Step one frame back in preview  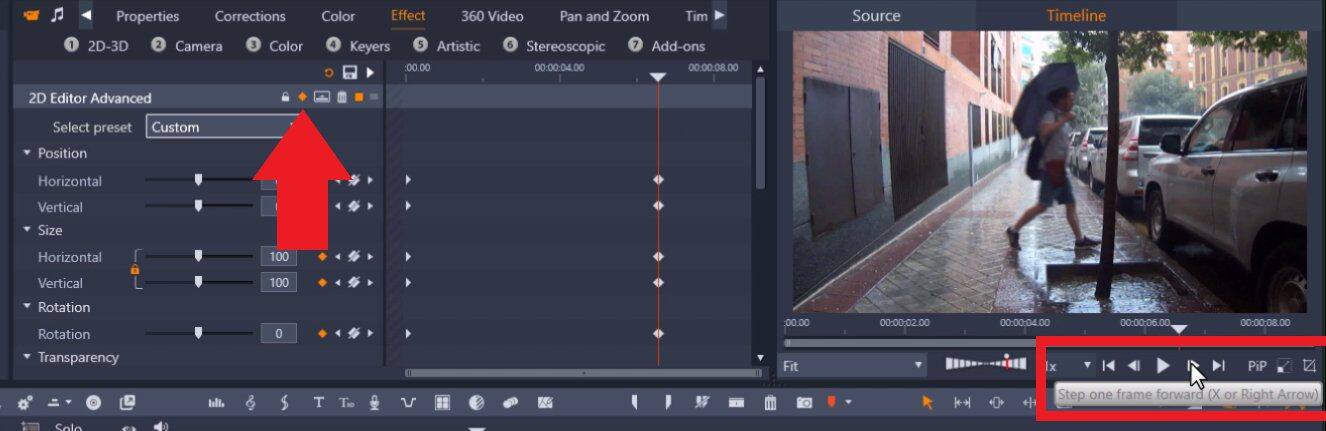[1134, 366]
